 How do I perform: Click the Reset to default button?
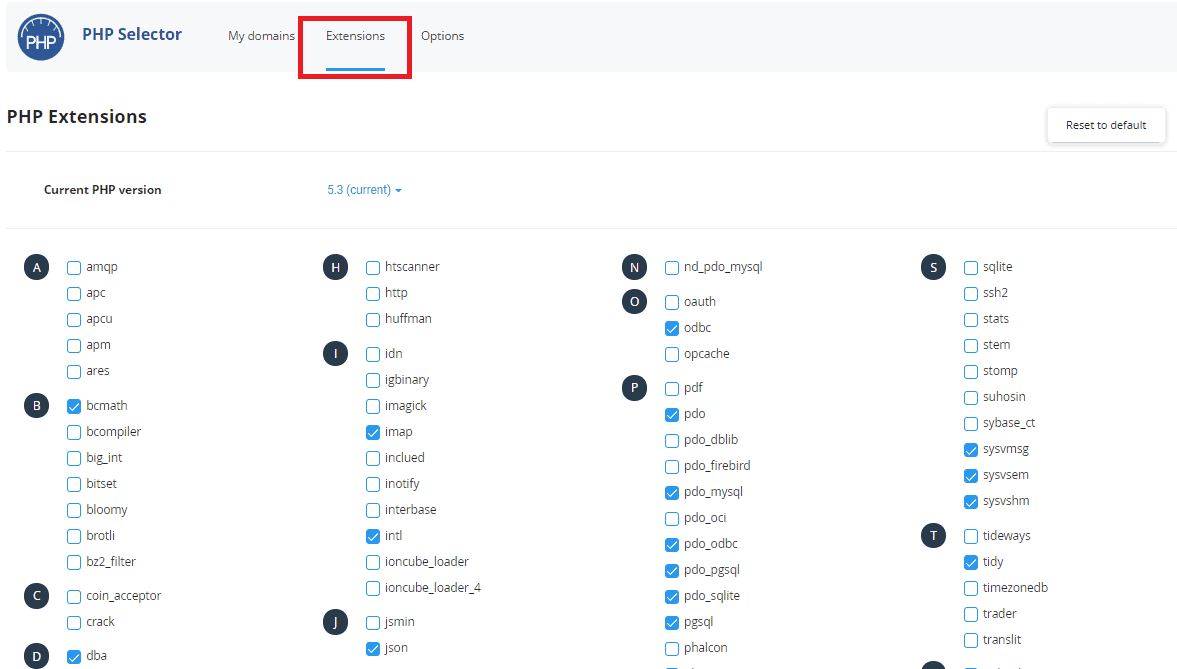1106,125
